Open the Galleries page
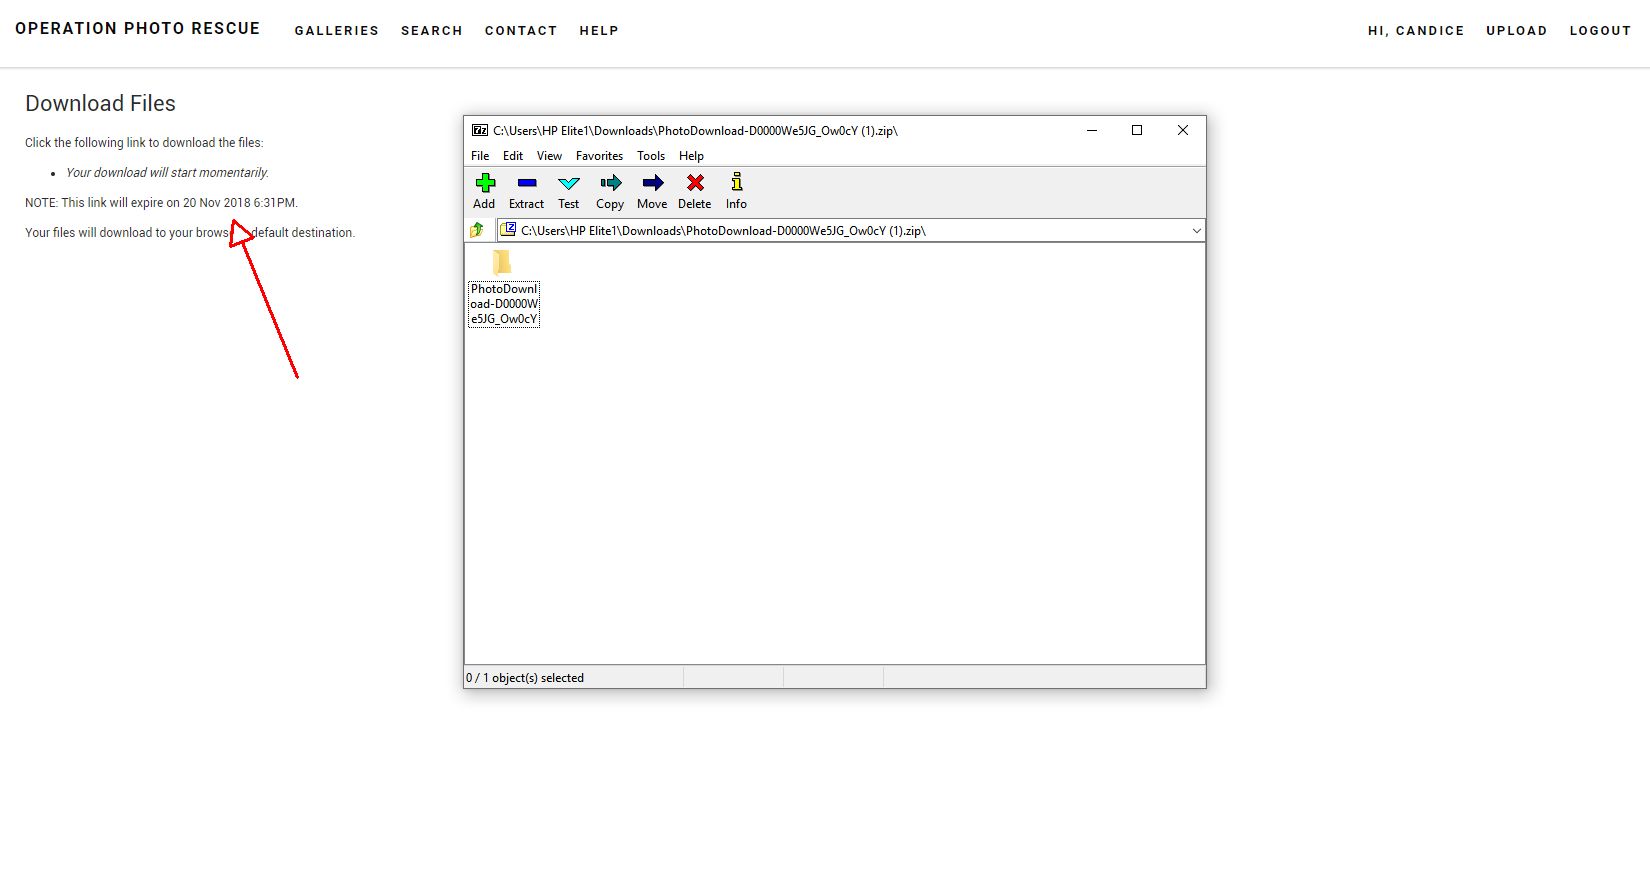 [336, 31]
